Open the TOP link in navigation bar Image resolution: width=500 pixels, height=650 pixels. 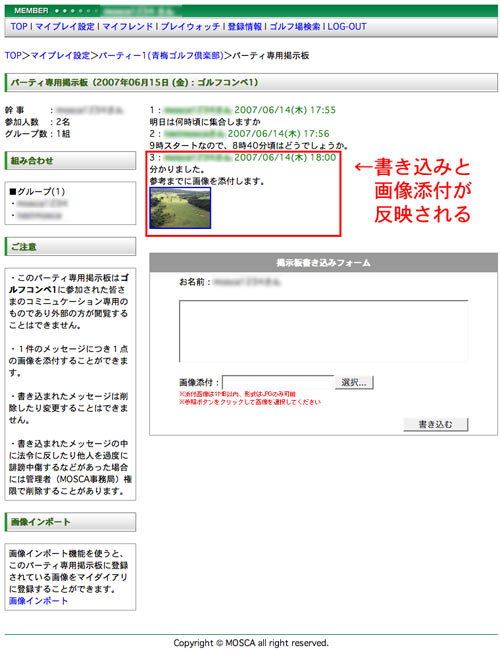pyautogui.click(x=19, y=27)
